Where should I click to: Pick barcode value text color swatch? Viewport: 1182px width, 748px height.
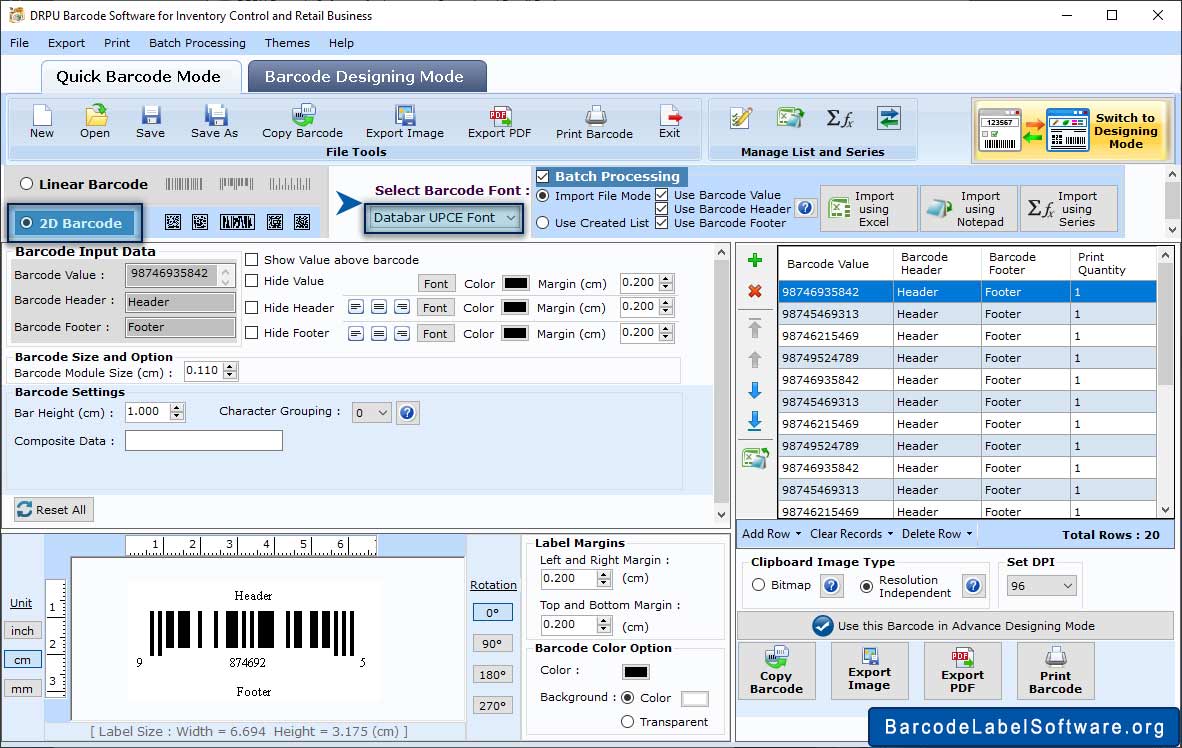point(516,284)
